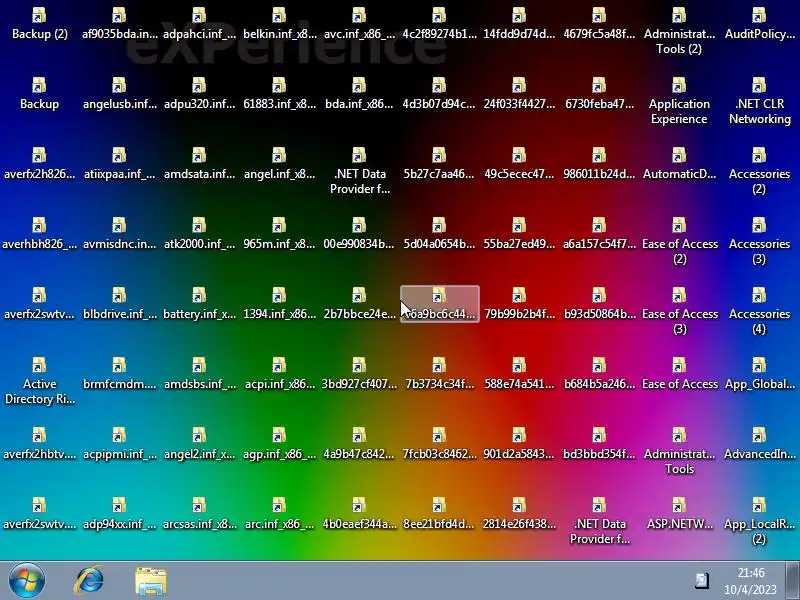Select the brmfcmdm shortcut
This screenshot has width=800, height=600.
point(119,373)
